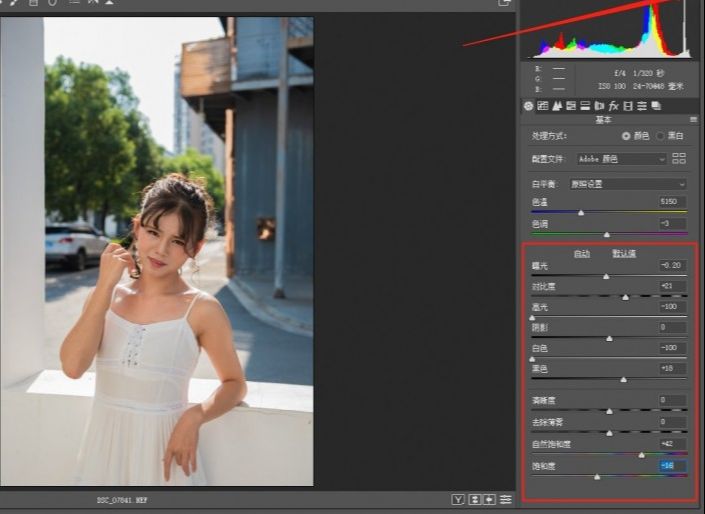The image size is (705, 514).
Task: Click the 清晰度 clarity slider handle
Action: [x=609, y=411]
